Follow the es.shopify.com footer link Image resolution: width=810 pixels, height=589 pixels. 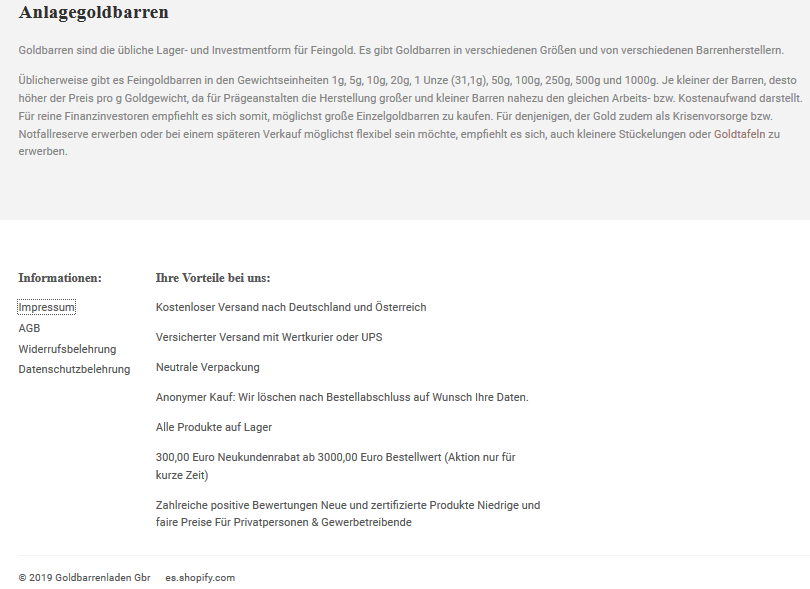tap(200, 577)
